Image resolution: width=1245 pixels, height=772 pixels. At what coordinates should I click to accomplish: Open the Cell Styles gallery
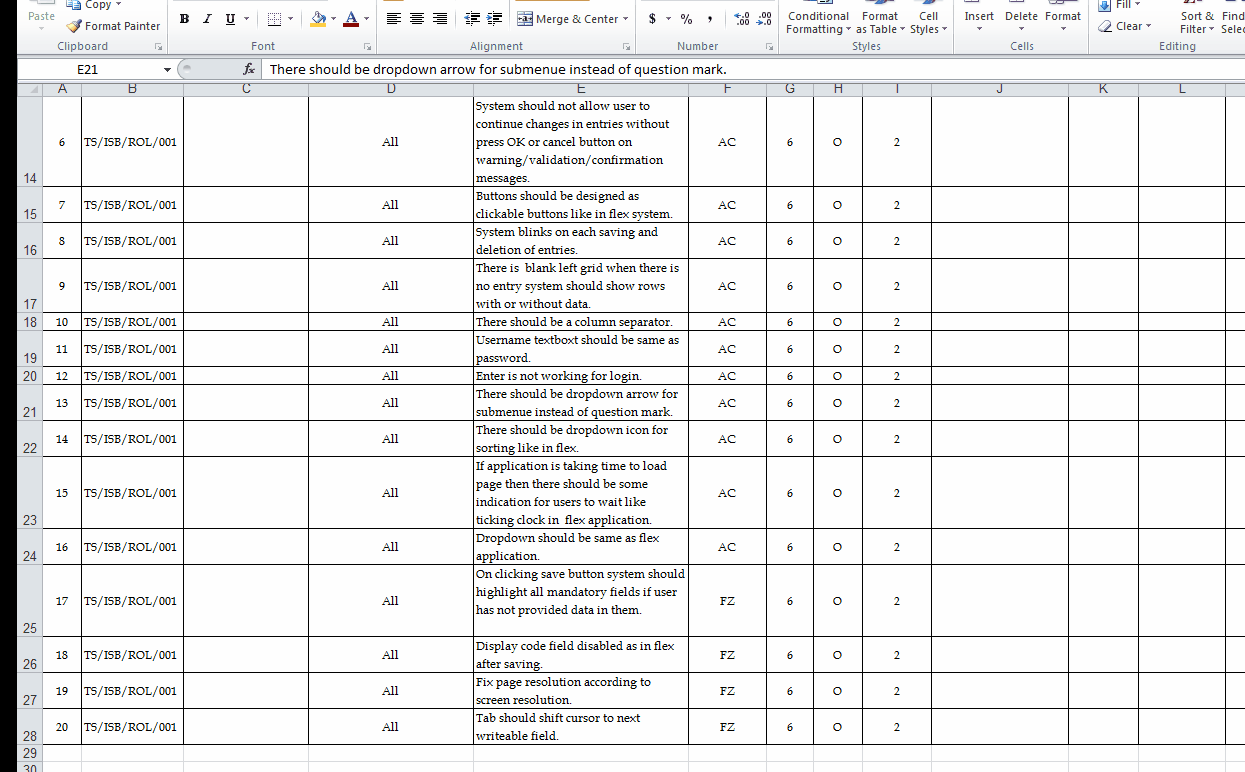coord(928,22)
